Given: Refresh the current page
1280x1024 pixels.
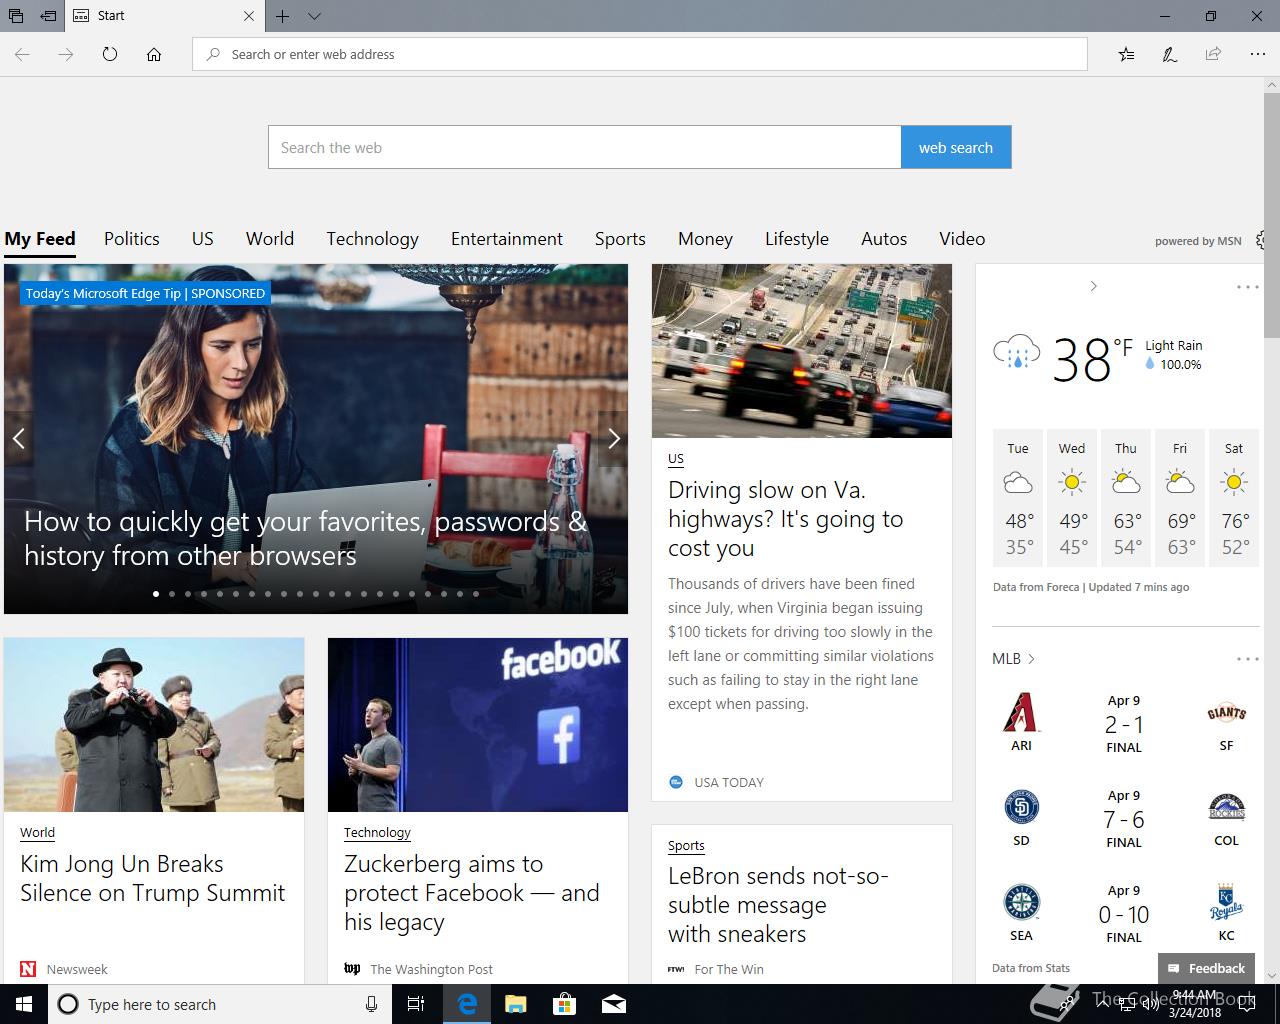Looking at the screenshot, I should point(110,54).
